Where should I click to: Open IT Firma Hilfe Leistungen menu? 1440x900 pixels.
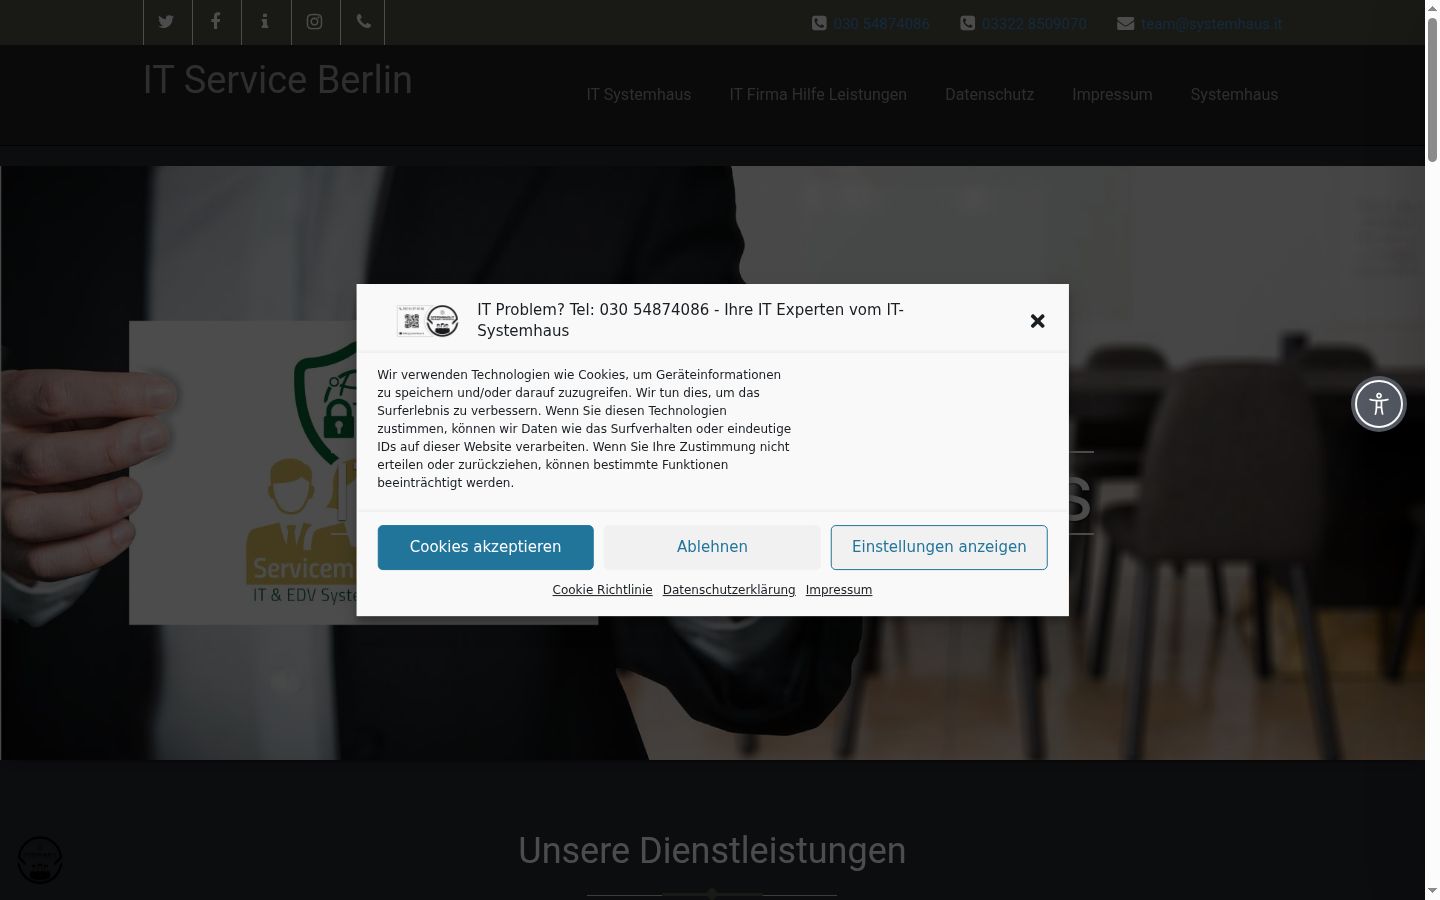(x=818, y=95)
